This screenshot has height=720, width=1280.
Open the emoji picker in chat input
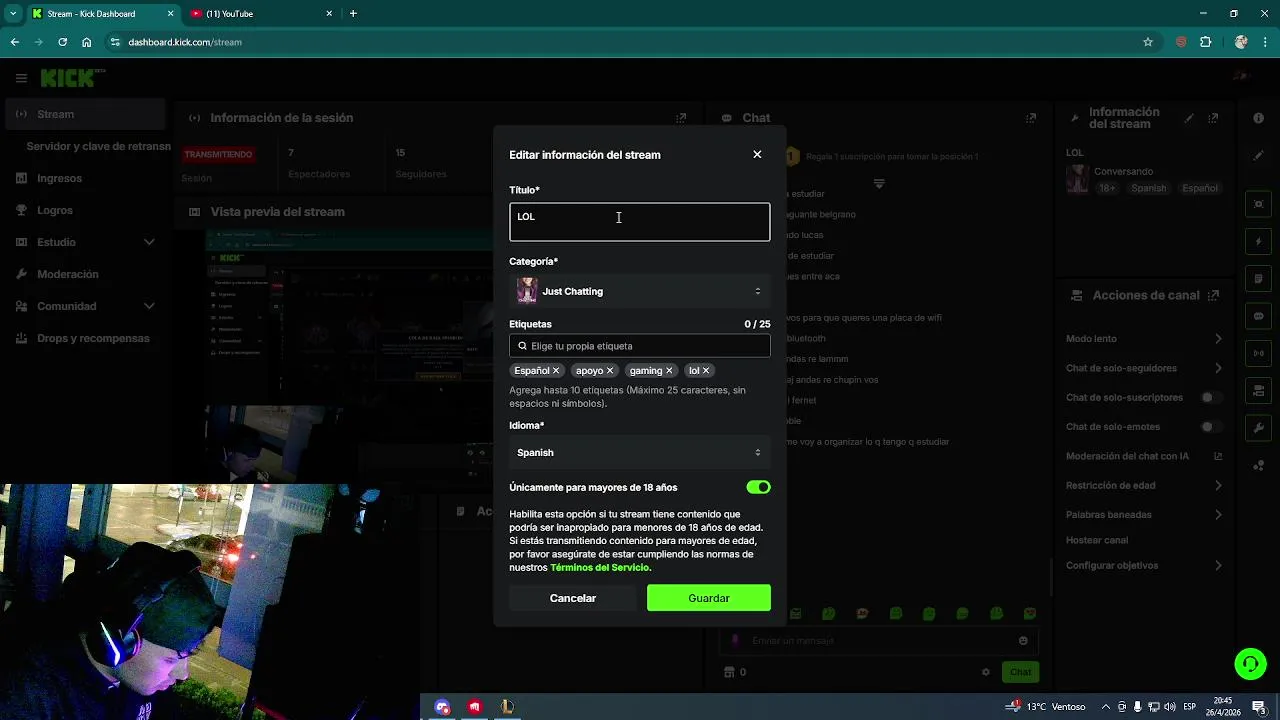(x=1023, y=641)
